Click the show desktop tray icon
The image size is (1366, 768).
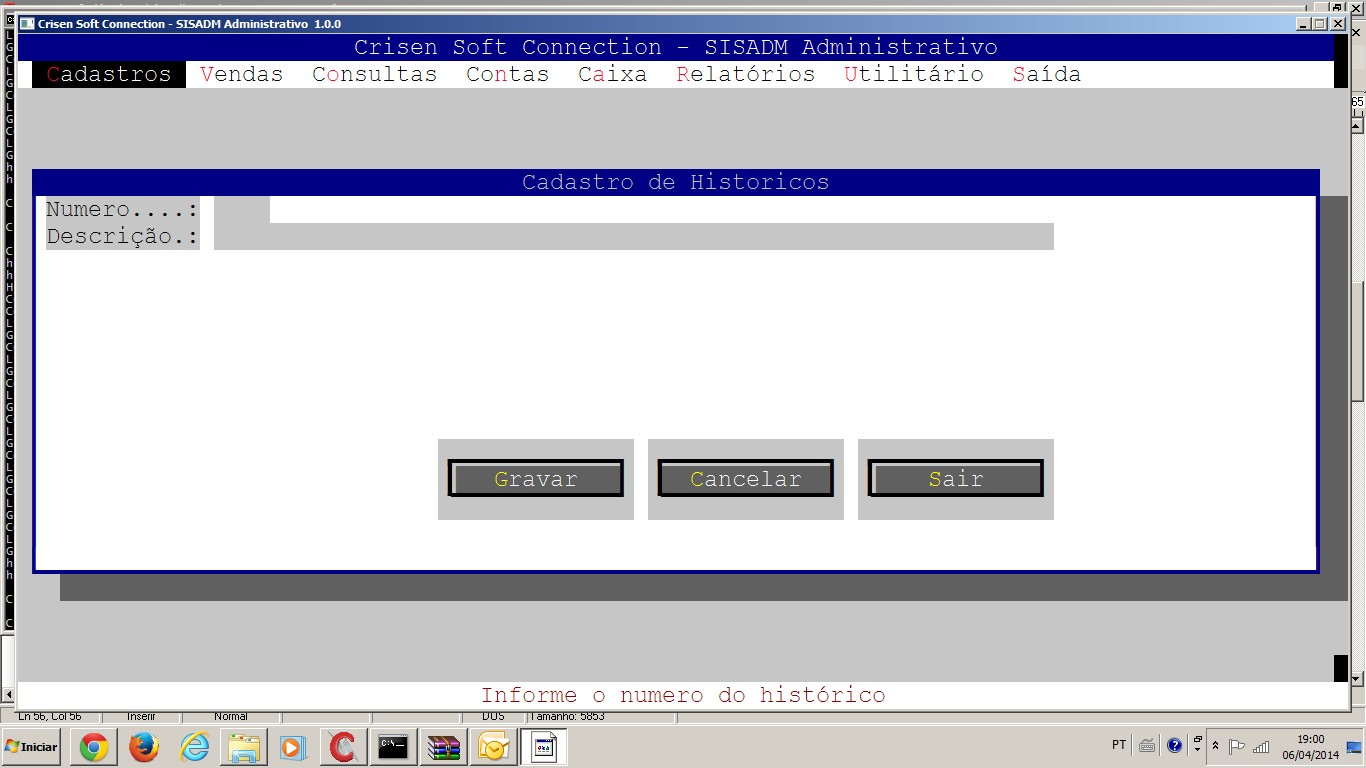(x=1354, y=746)
